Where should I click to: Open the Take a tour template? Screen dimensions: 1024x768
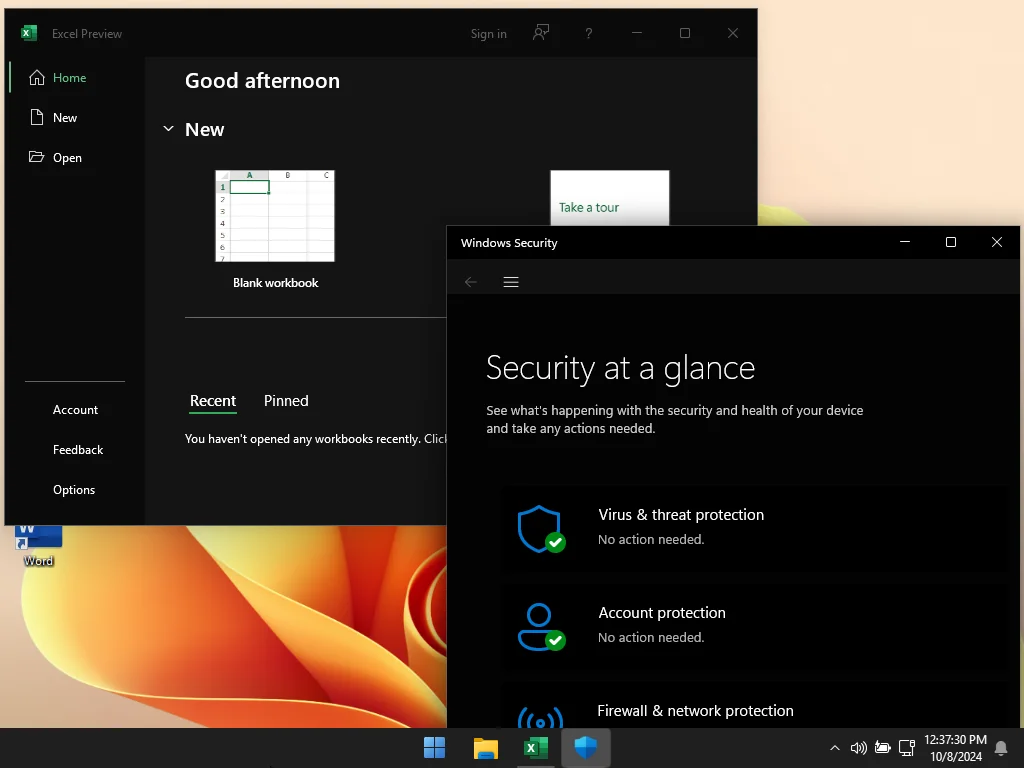tap(609, 198)
